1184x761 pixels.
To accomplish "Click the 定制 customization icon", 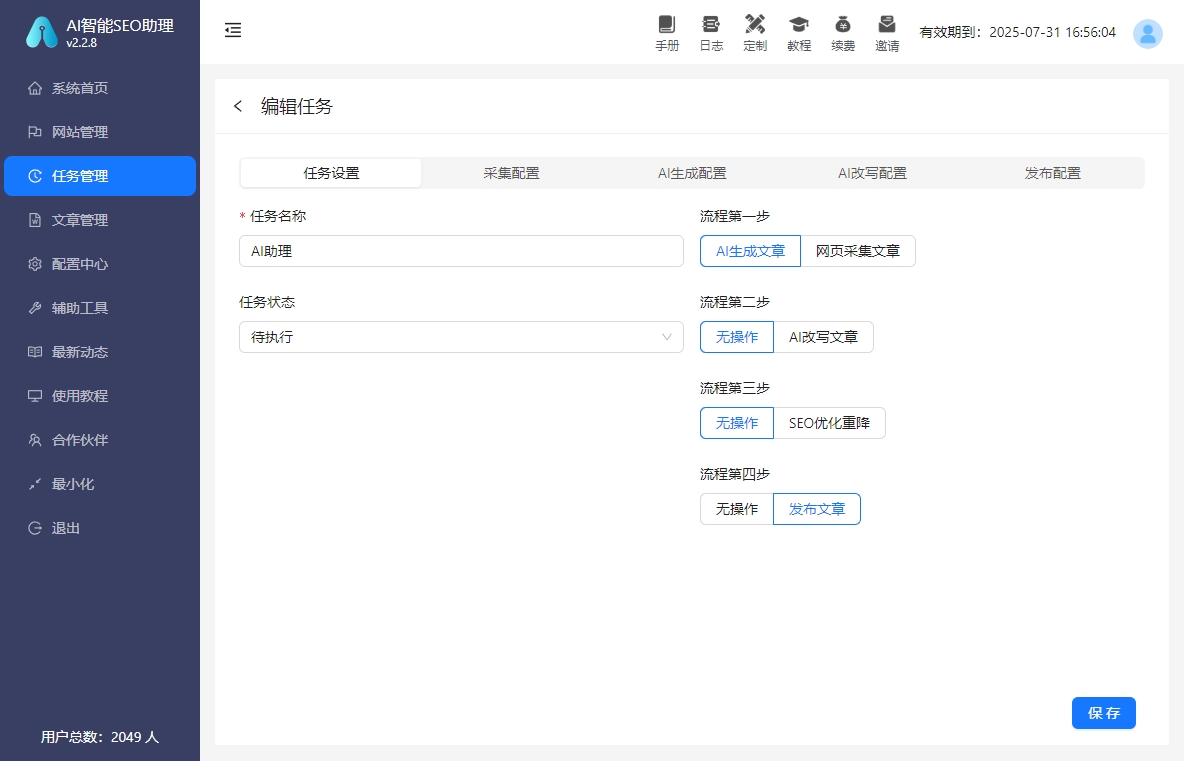I will coord(755,33).
